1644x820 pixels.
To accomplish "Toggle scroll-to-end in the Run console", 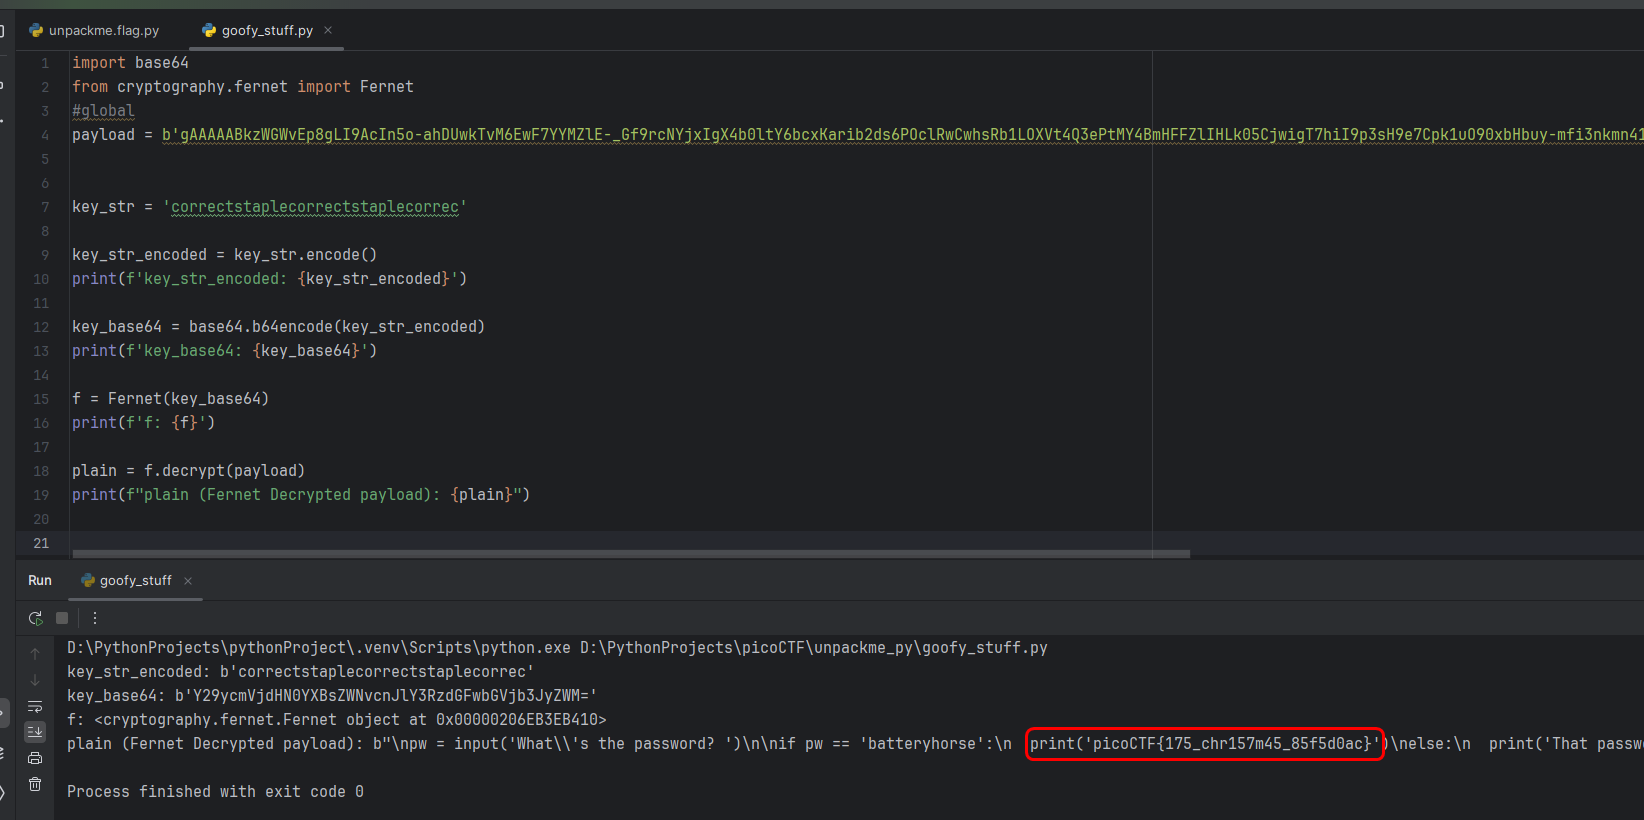I will pyautogui.click(x=35, y=732).
